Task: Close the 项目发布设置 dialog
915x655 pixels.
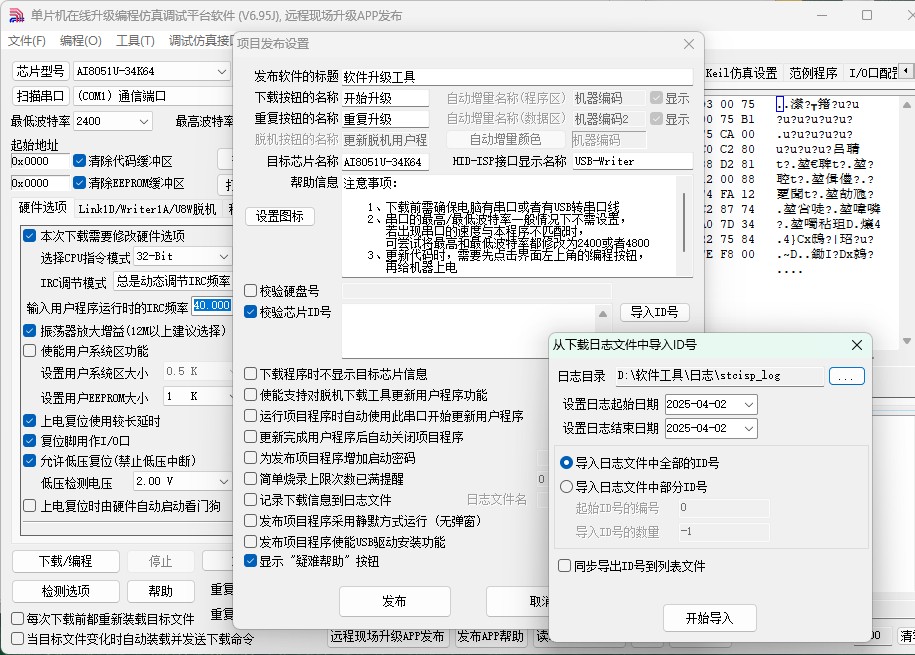Action: (688, 44)
